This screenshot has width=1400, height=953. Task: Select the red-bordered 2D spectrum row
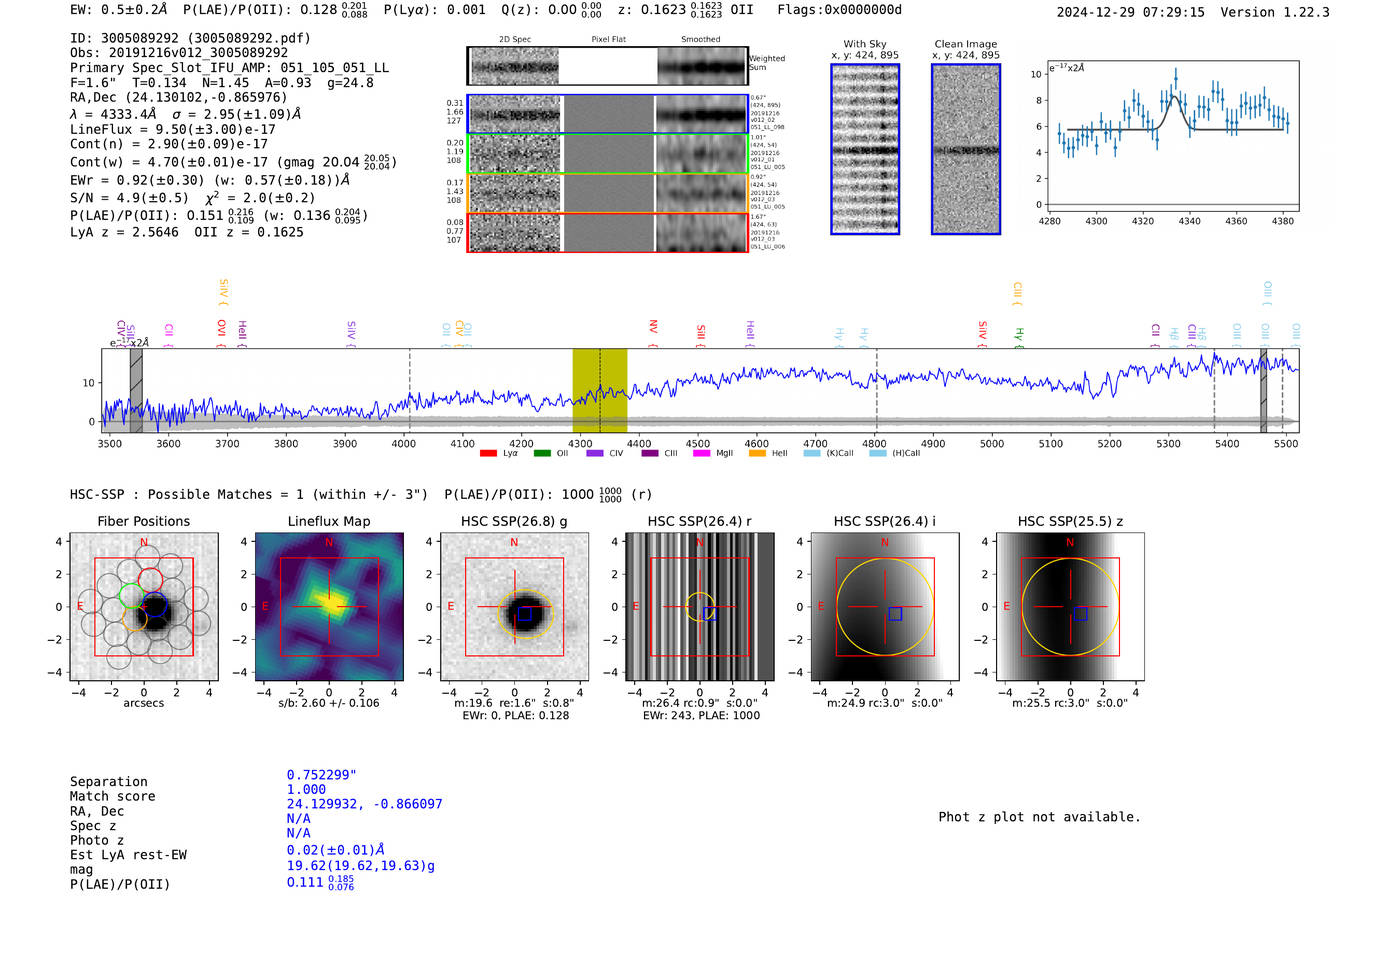(x=608, y=232)
